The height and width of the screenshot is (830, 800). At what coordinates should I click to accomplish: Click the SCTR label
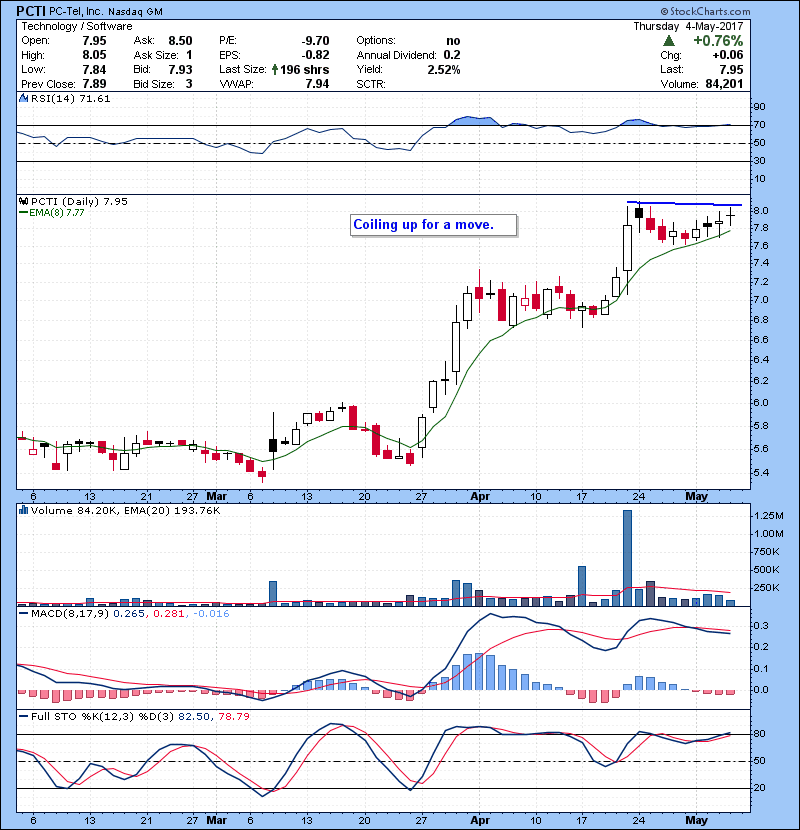[371, 84]
